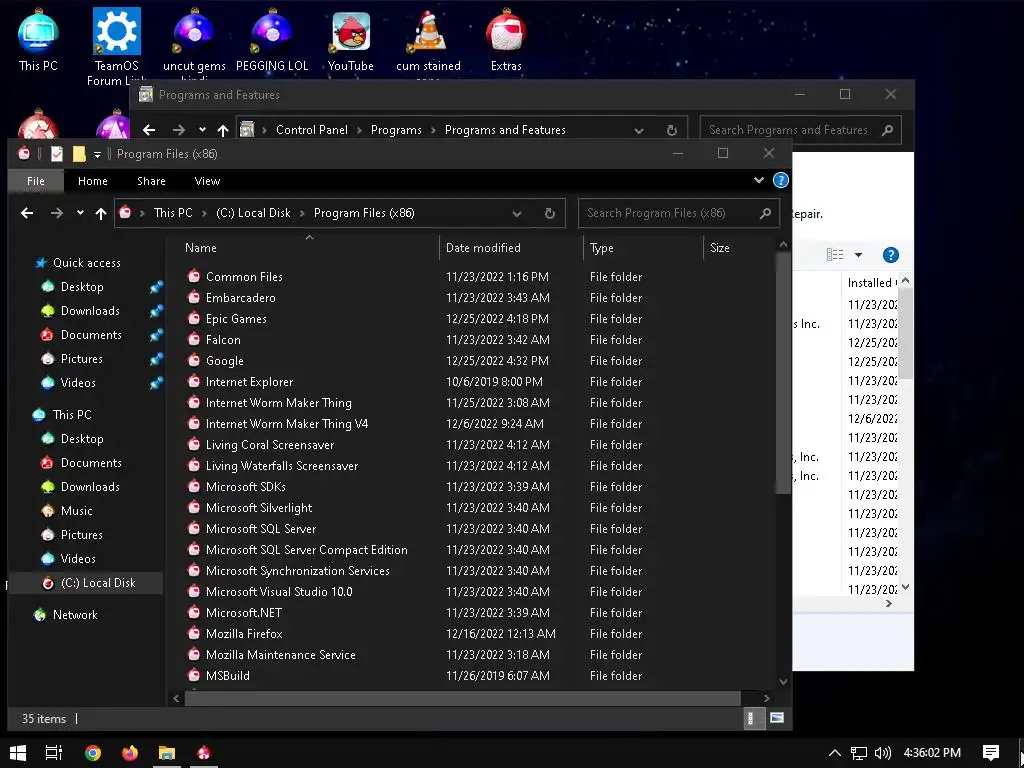Open File Explorer taskbar icon
Screen dimensions: 1024x768
coord(167,752)
